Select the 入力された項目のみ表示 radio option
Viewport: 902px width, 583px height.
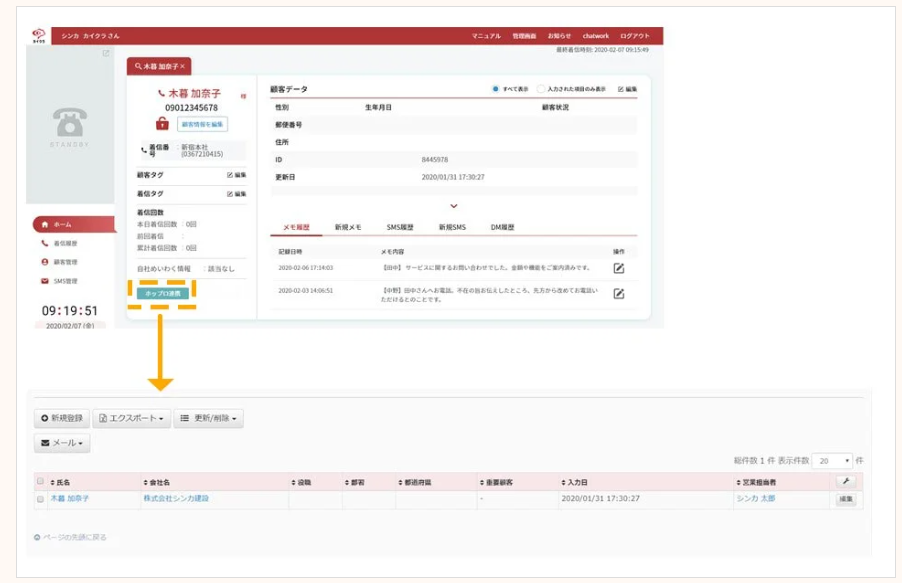pyautogui.click(x=541, y=89)
